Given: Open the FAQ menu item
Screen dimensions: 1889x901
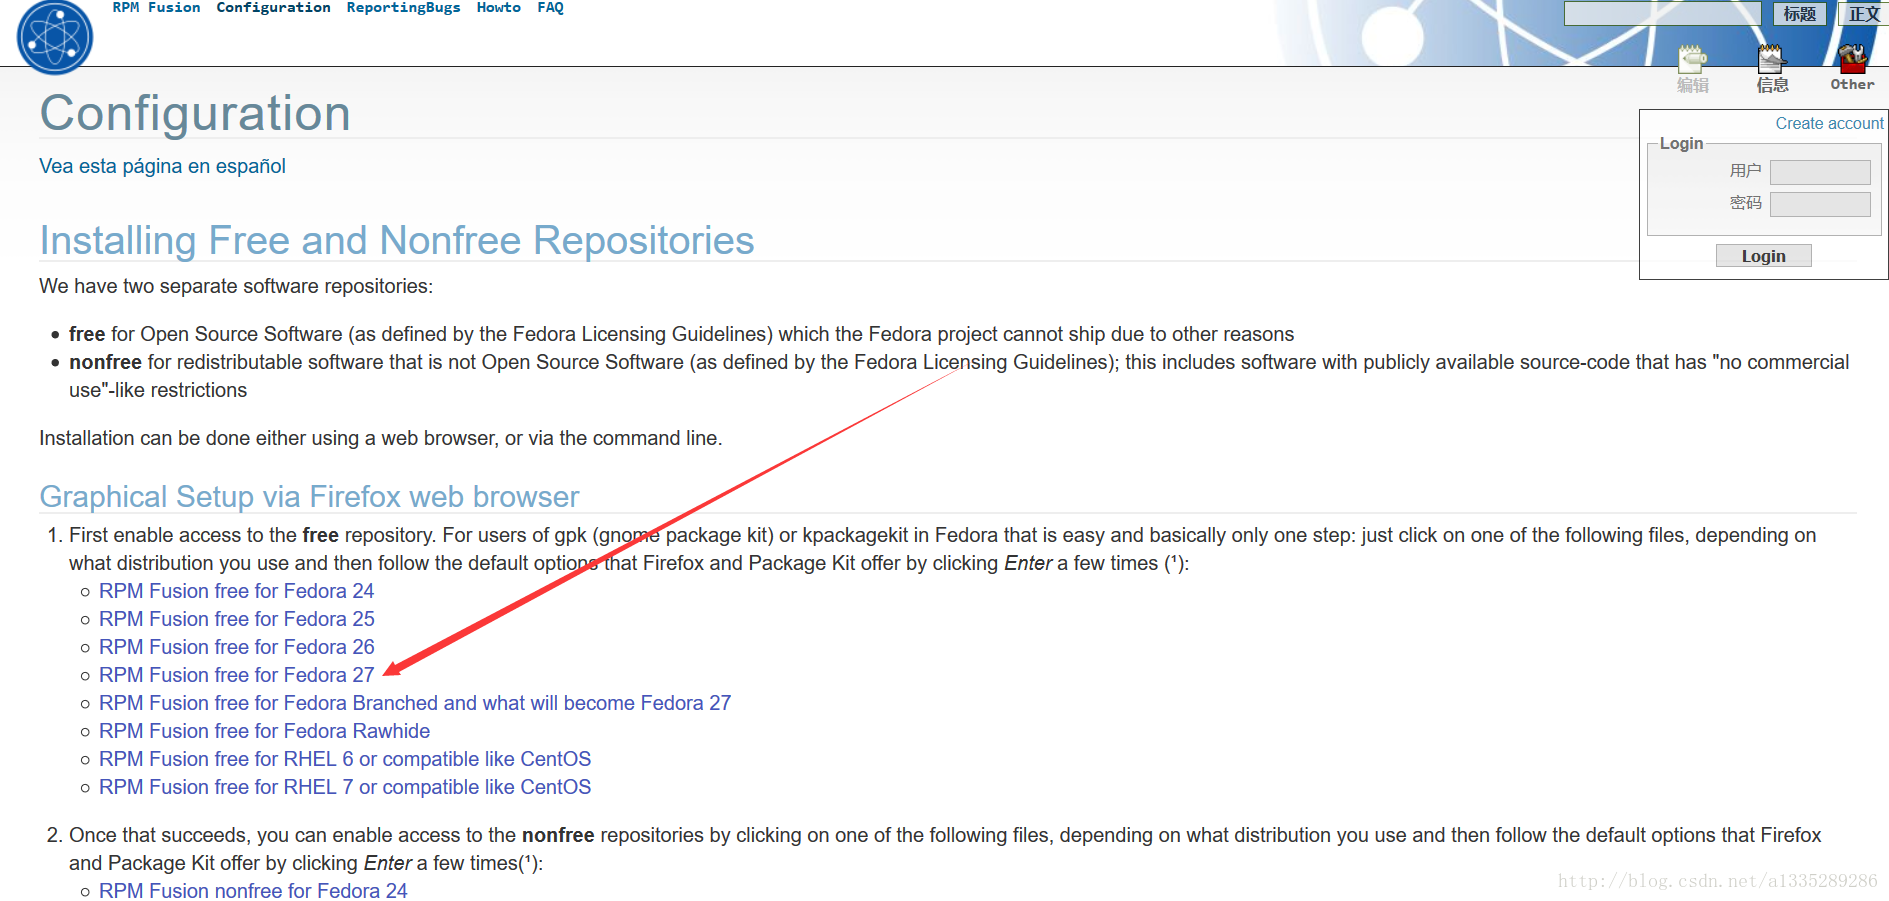Looking at the screenshot, I should [x=550, y=8].
